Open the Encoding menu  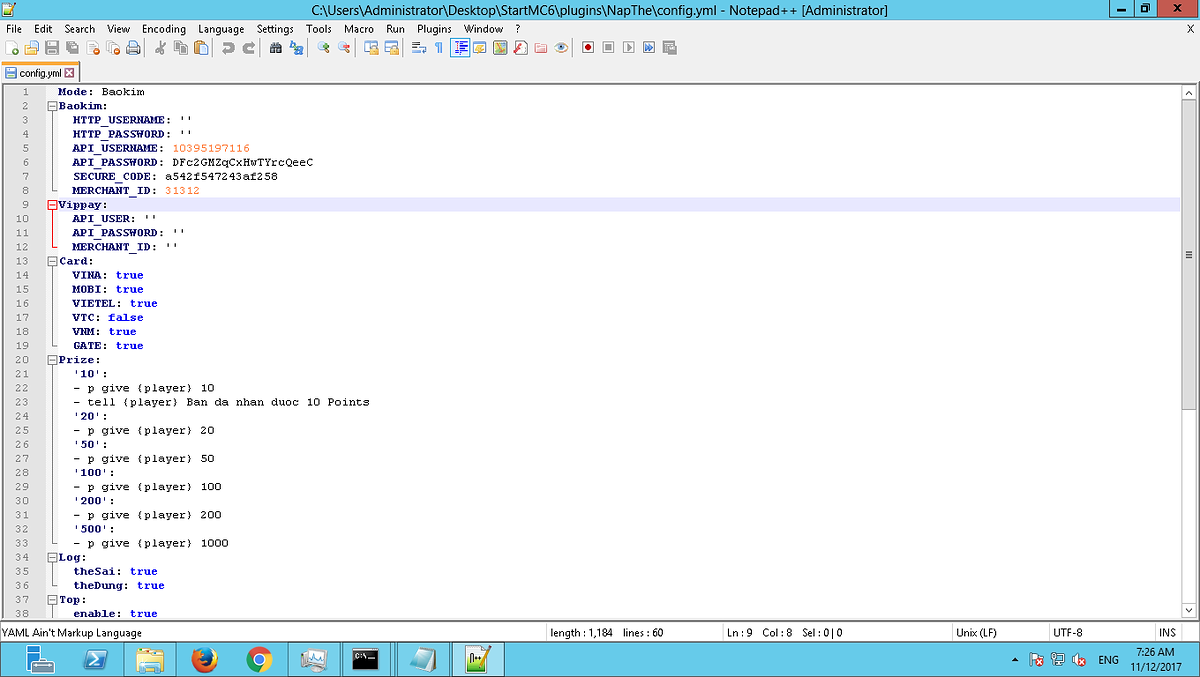pos(164,29)
